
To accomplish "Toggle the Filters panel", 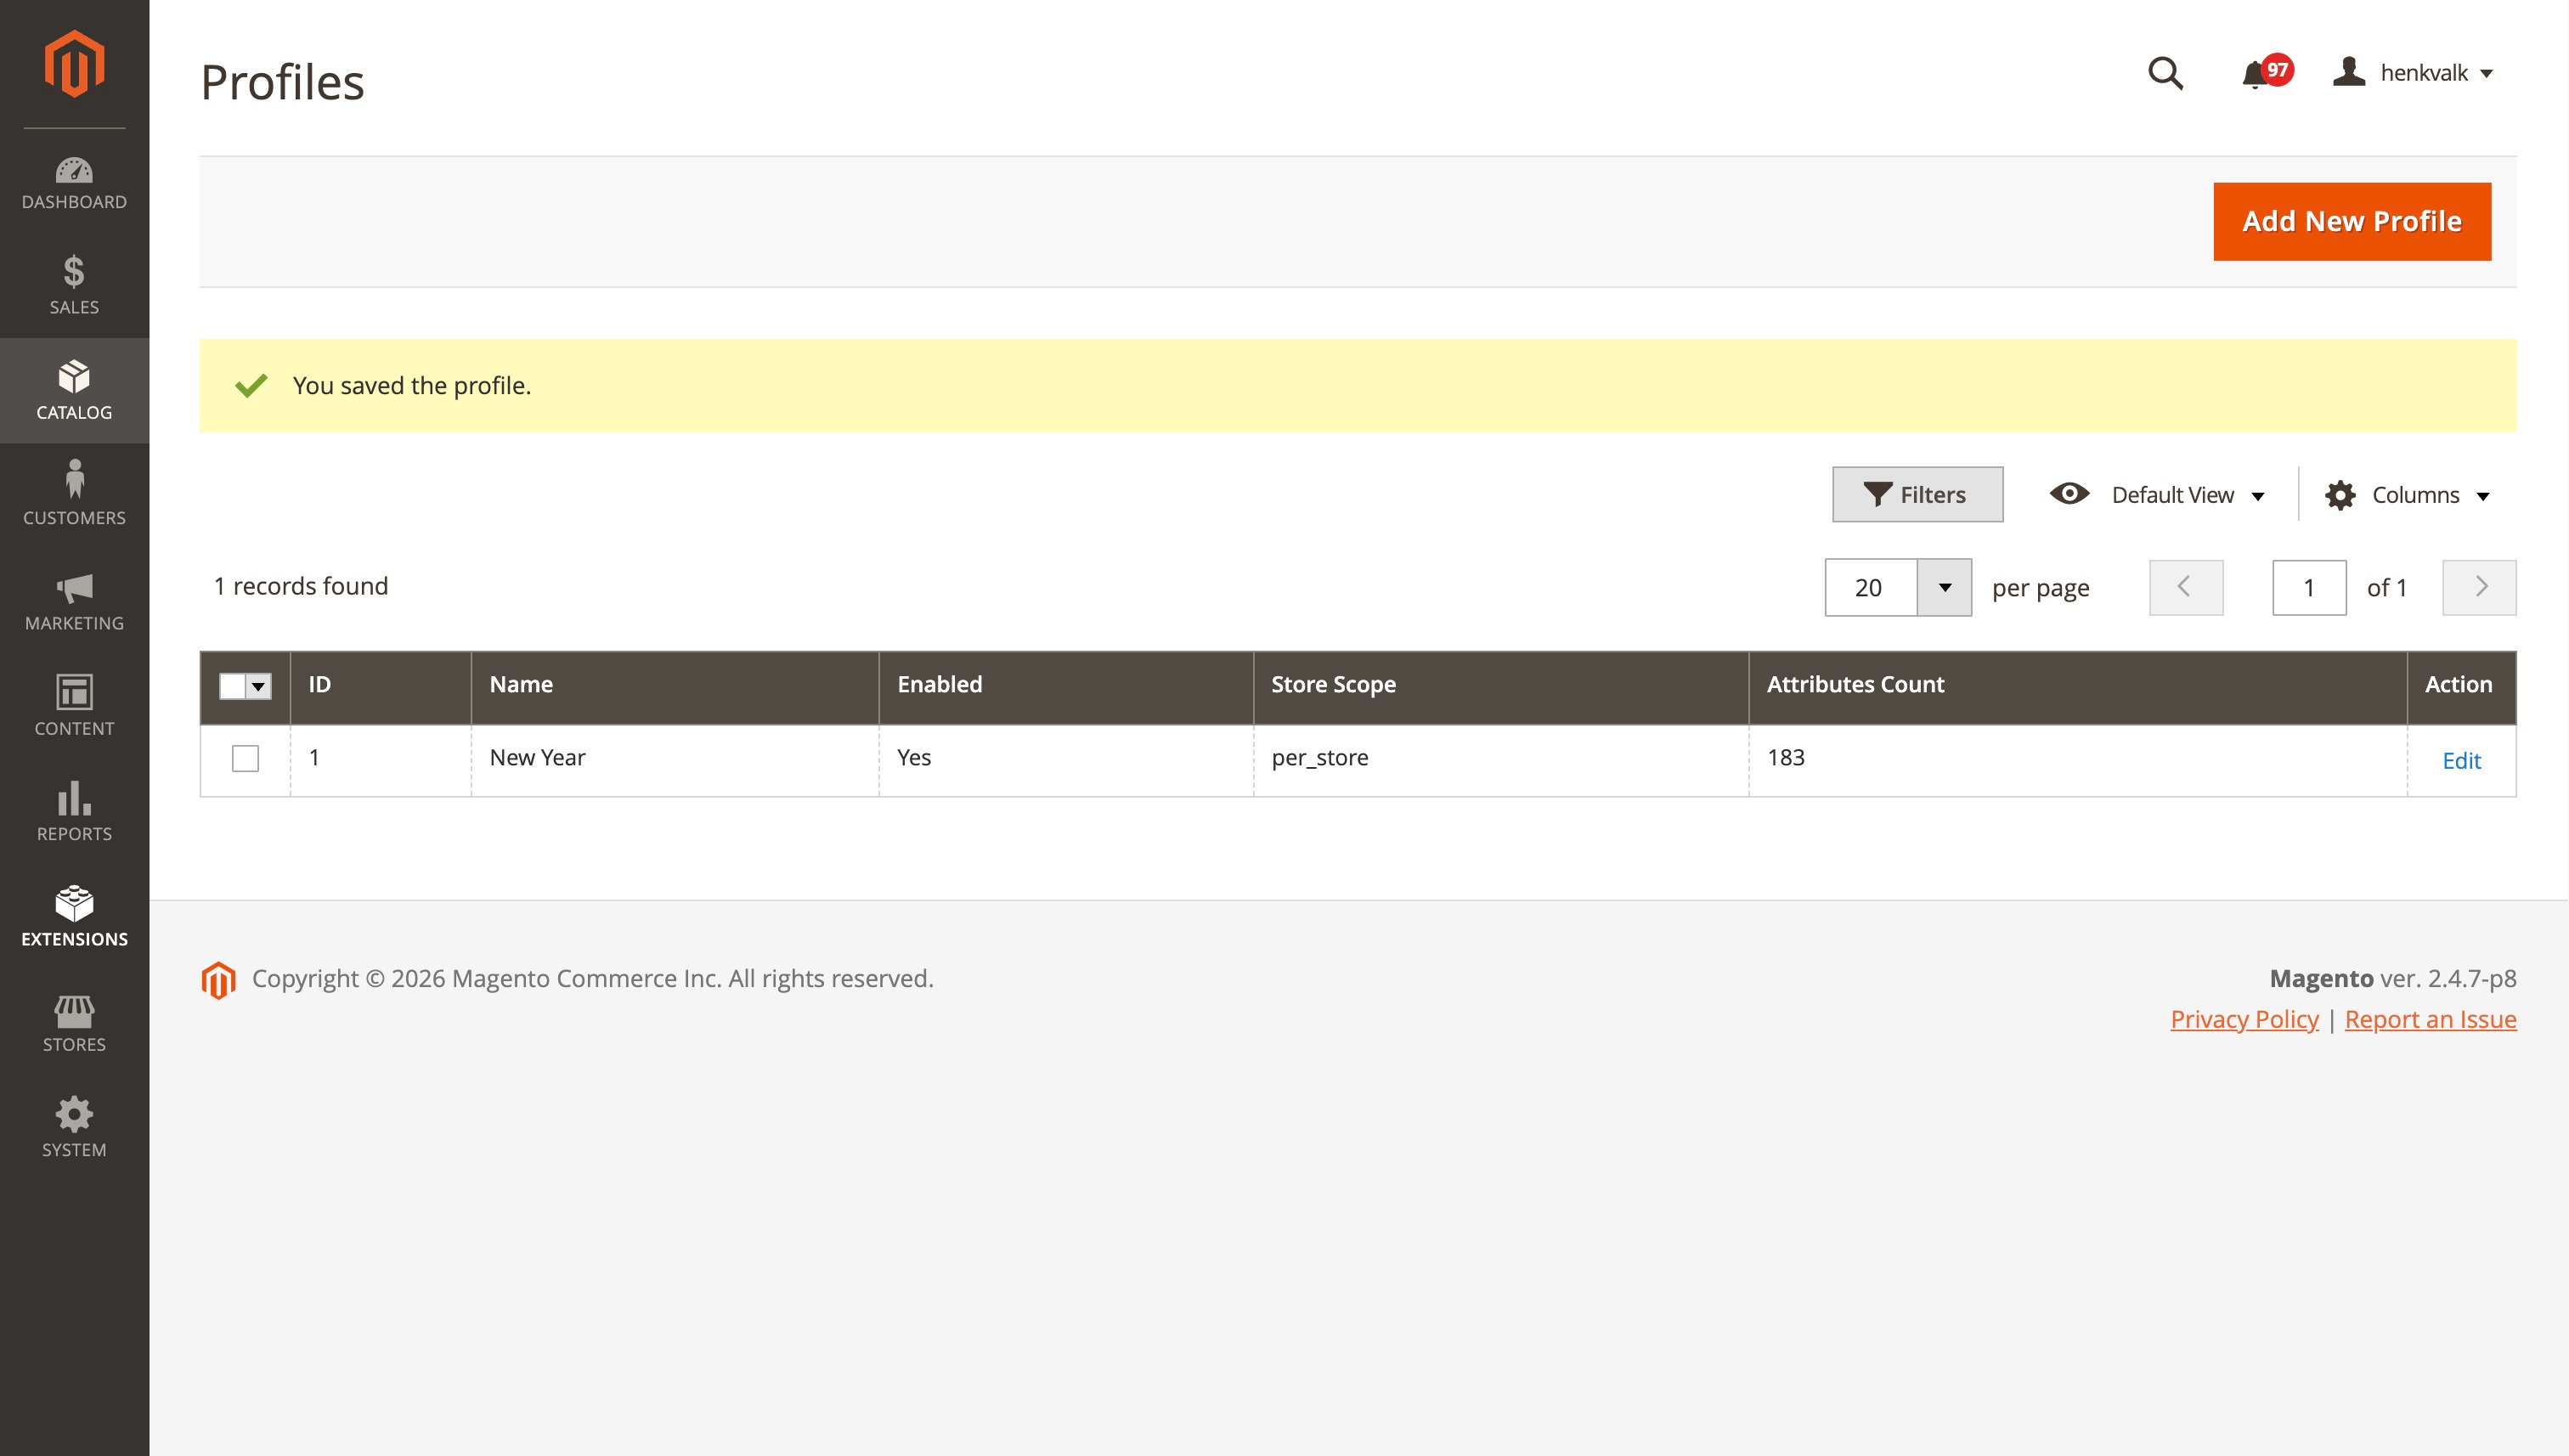I will click(x=1917, y=493).
